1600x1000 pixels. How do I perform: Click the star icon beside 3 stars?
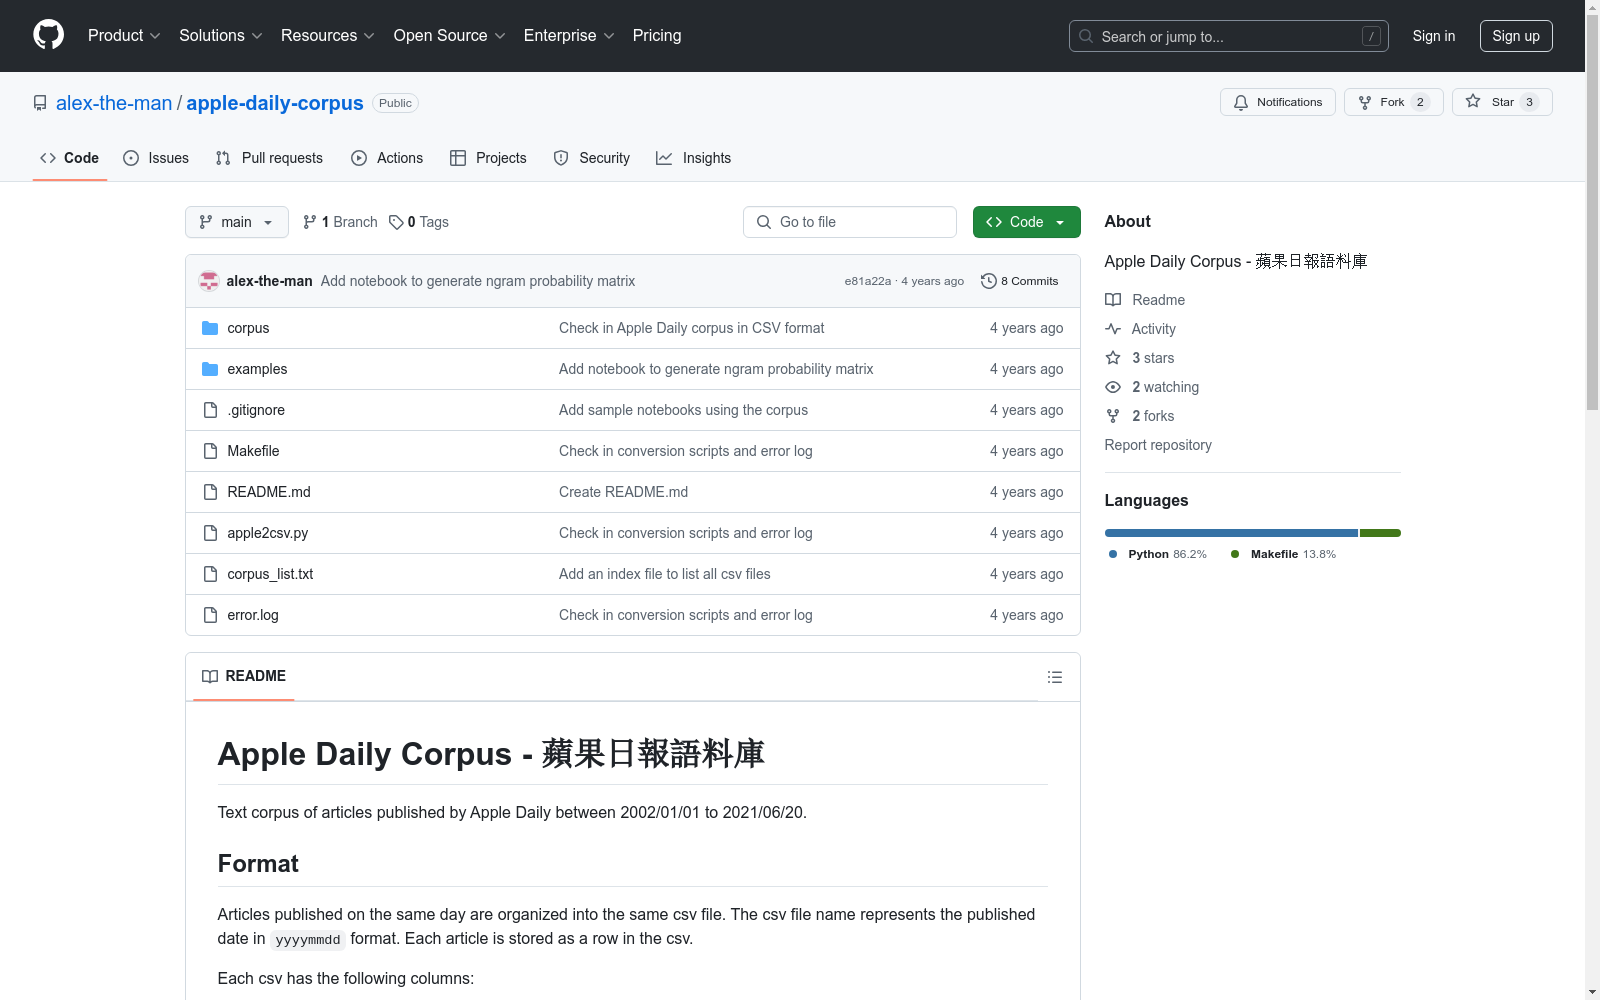coord(1113,358)
